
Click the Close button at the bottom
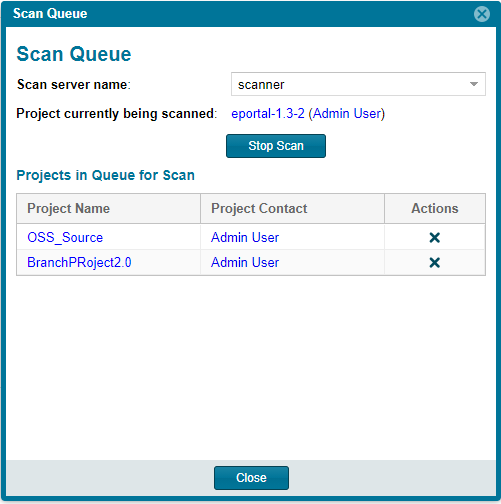(x=251, y=478)
